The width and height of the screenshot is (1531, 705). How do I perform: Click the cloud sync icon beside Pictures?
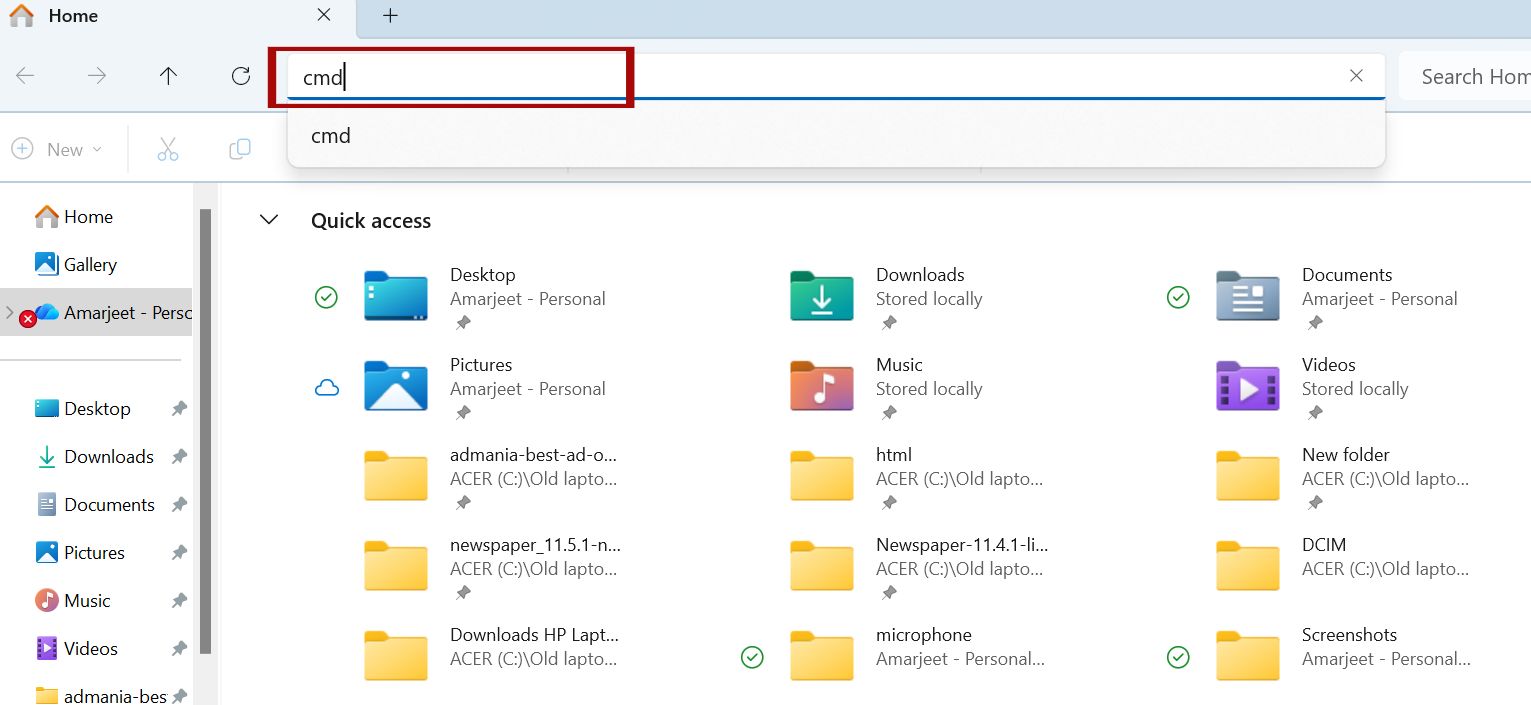(326, 387)
